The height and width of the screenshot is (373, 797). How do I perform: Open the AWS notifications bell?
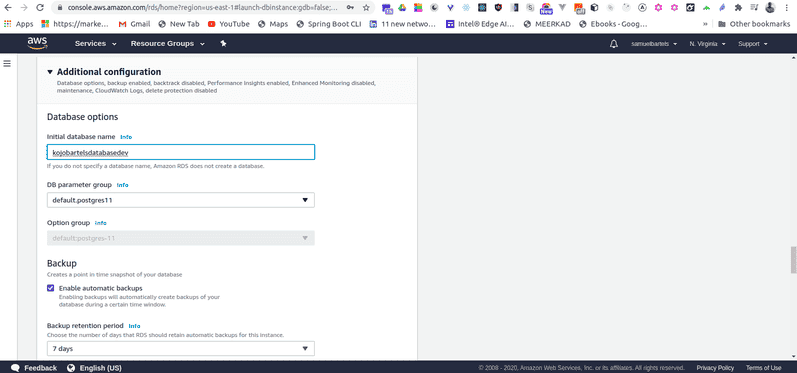[614, 44]
